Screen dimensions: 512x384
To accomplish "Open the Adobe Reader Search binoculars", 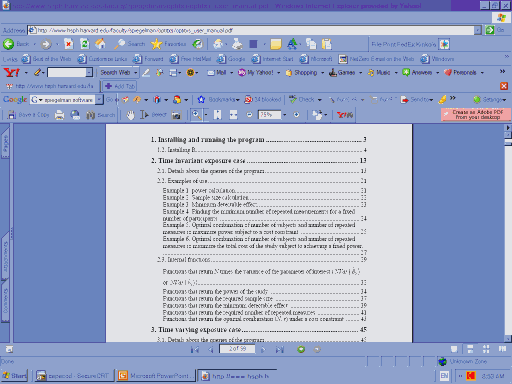I will tap(101, 115).
